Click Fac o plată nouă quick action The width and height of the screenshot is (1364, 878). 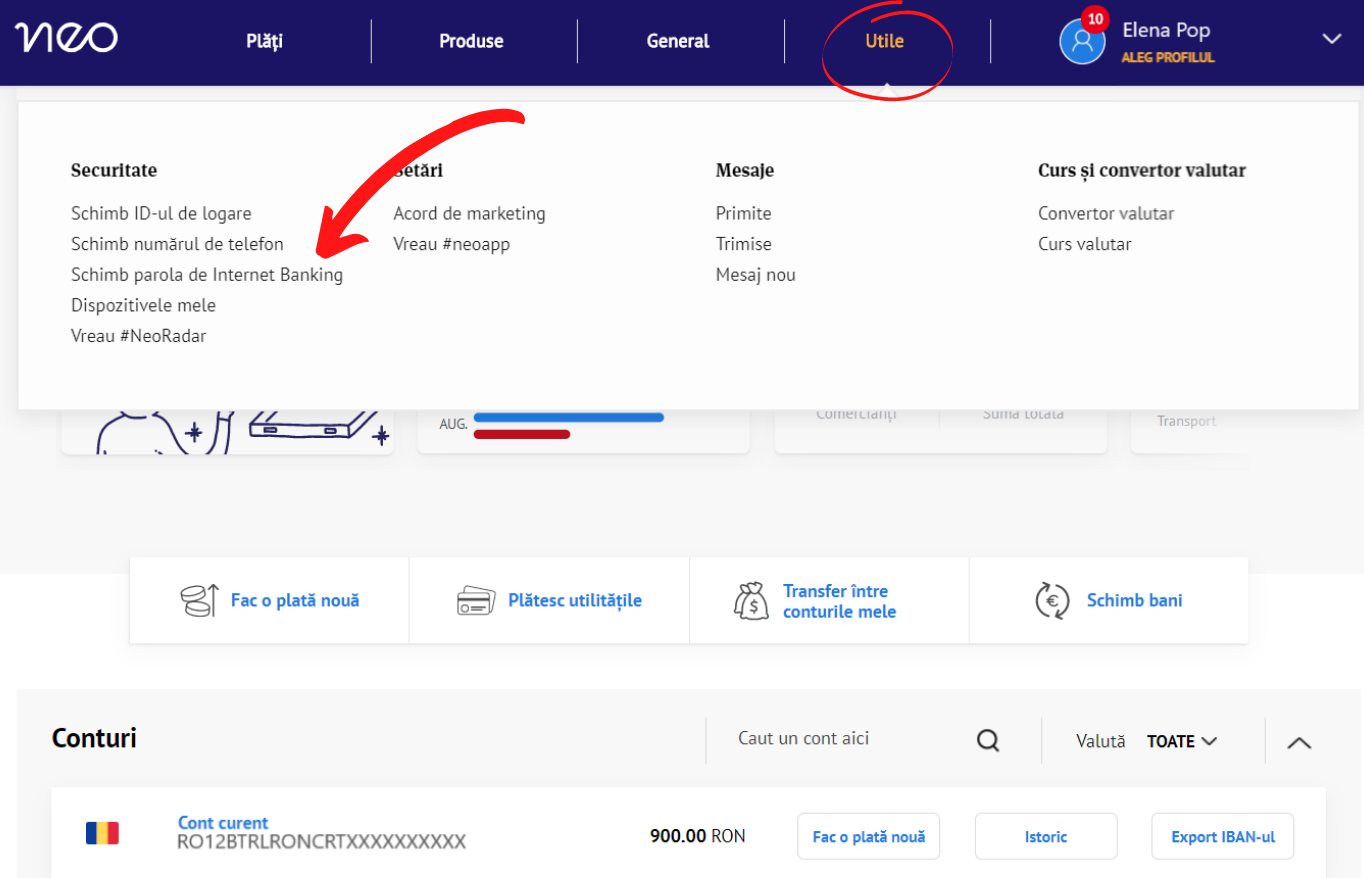click(x=295, y=601)
